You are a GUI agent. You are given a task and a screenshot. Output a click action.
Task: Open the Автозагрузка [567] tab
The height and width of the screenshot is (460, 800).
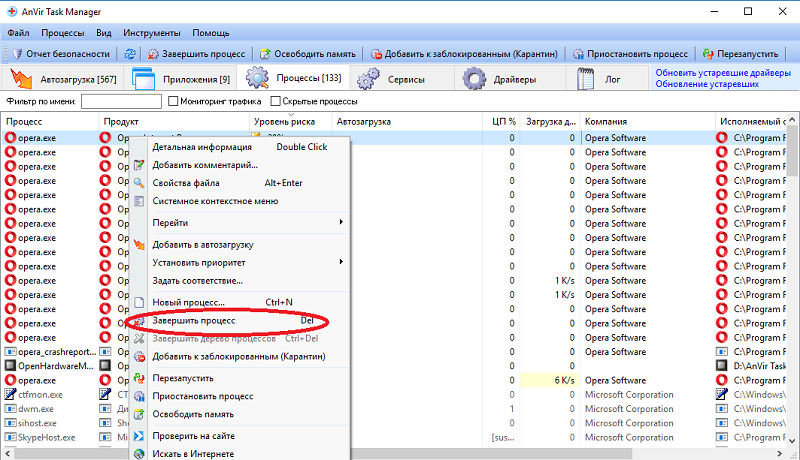pyautogui.click(x=63, y=79)
